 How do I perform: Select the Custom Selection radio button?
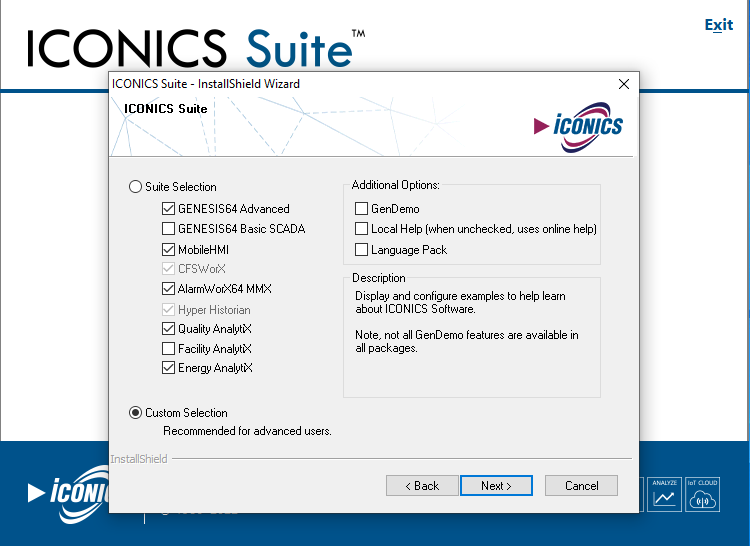[x=135, y=413]
